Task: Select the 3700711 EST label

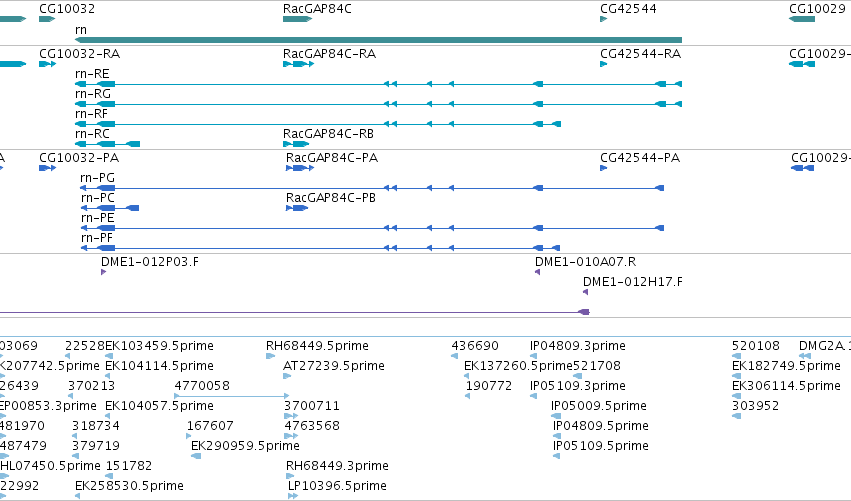Action: pos(312,407)
